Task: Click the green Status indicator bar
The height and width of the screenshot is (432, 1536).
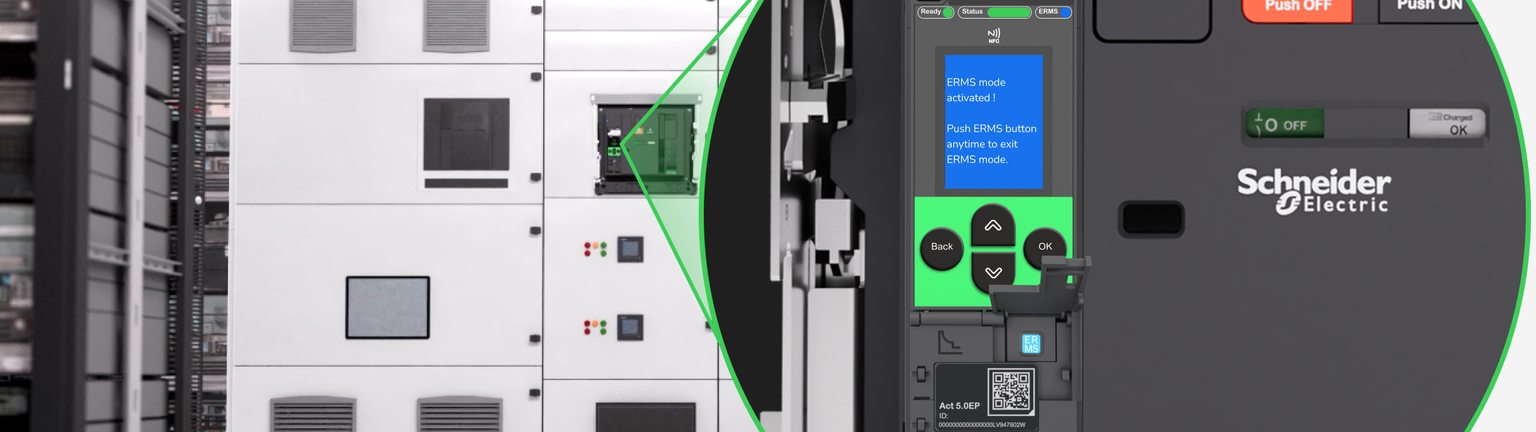Action: point(1009,12)
